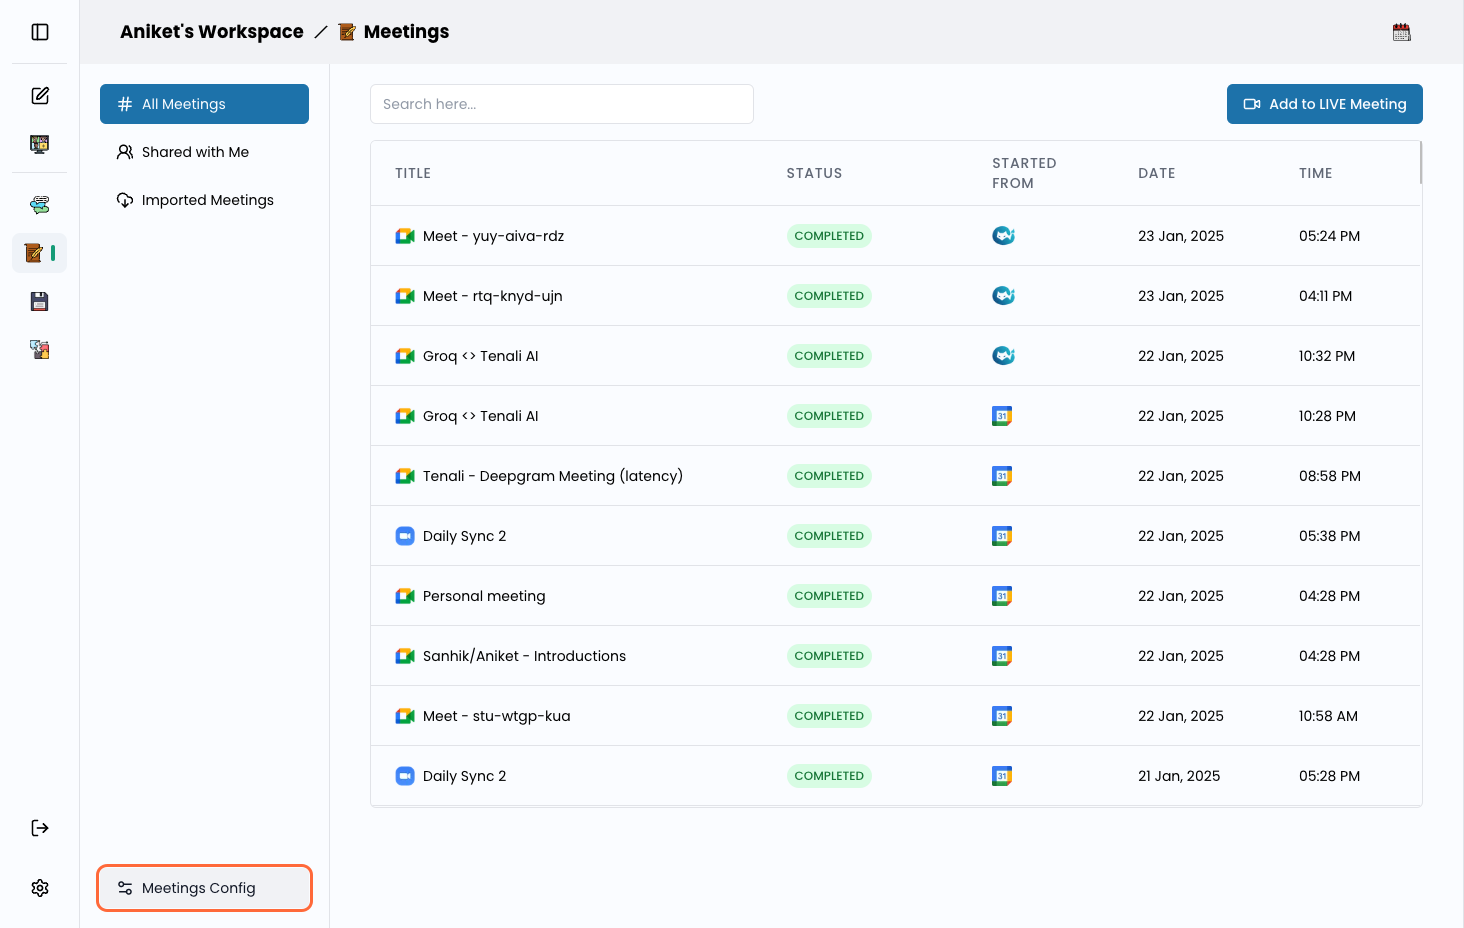Click the started-from bot icon for Meet - rtq-knyd-ujn

pos(1003,296)
